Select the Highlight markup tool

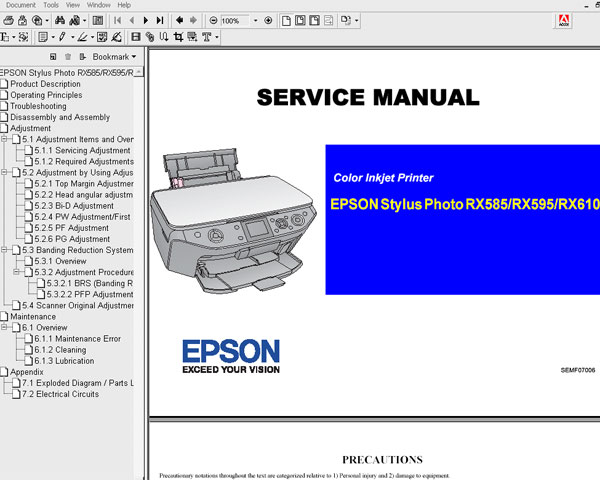[82, 37]
